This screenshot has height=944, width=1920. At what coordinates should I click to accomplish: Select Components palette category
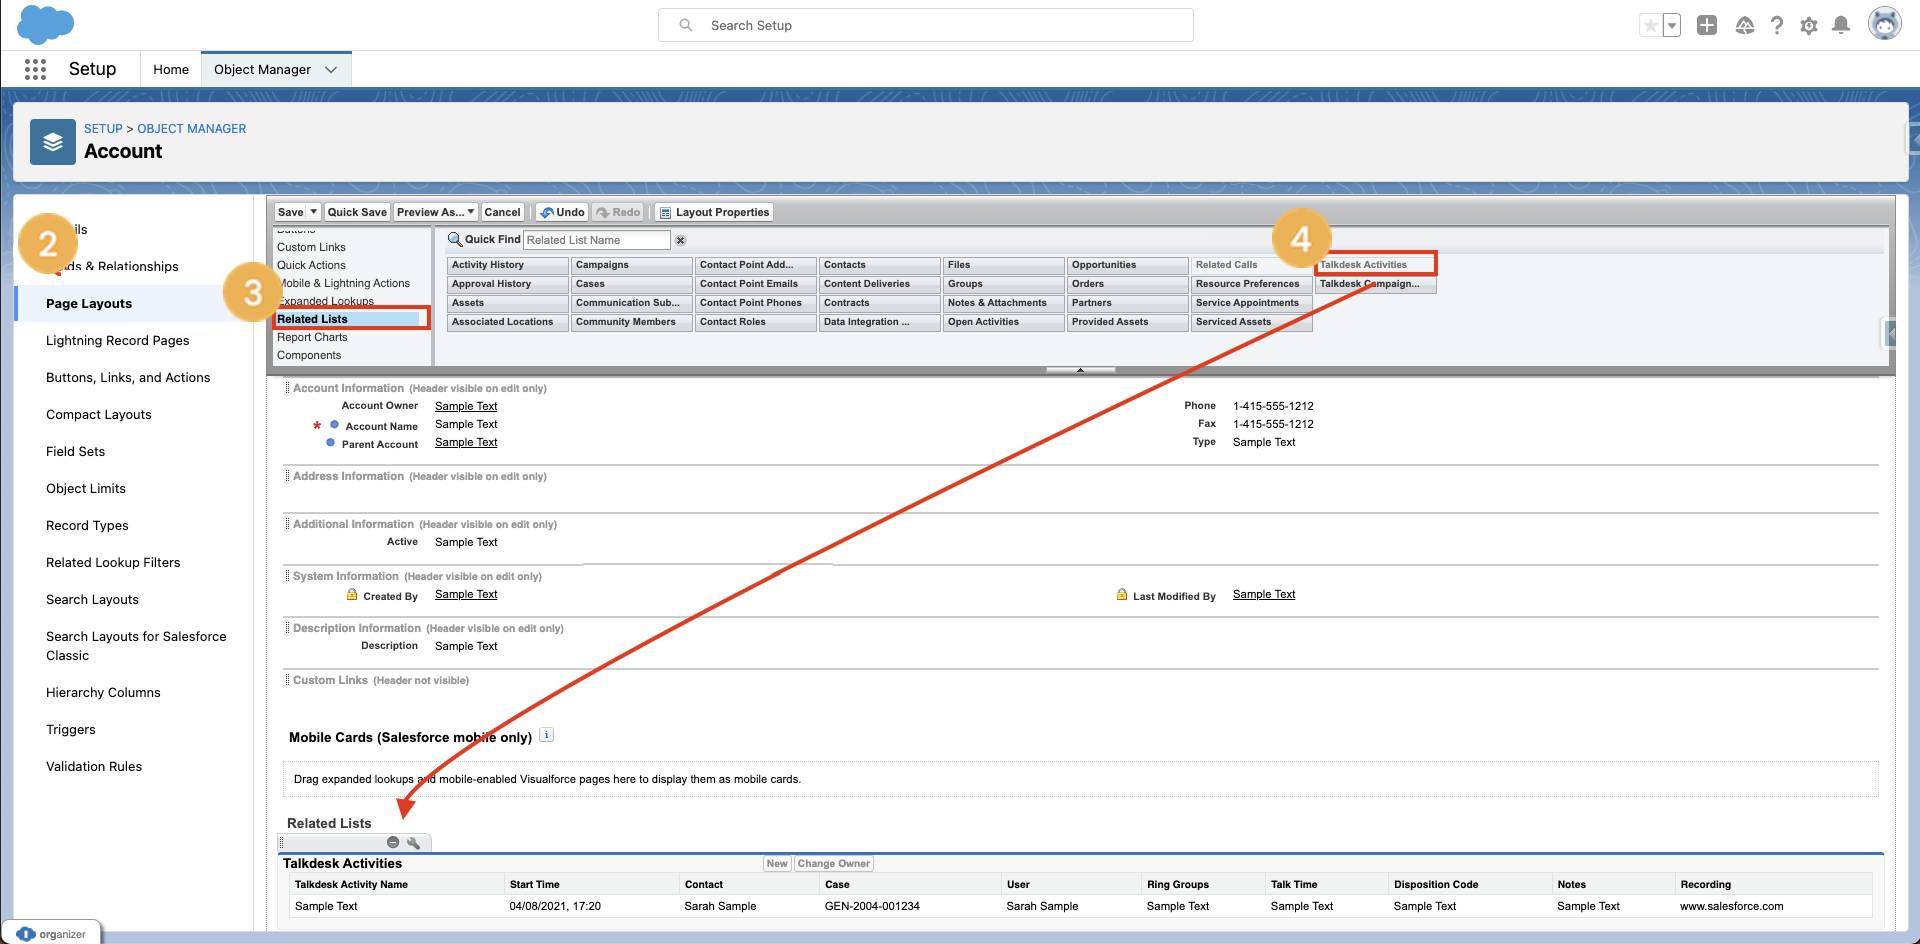[309, 355]
